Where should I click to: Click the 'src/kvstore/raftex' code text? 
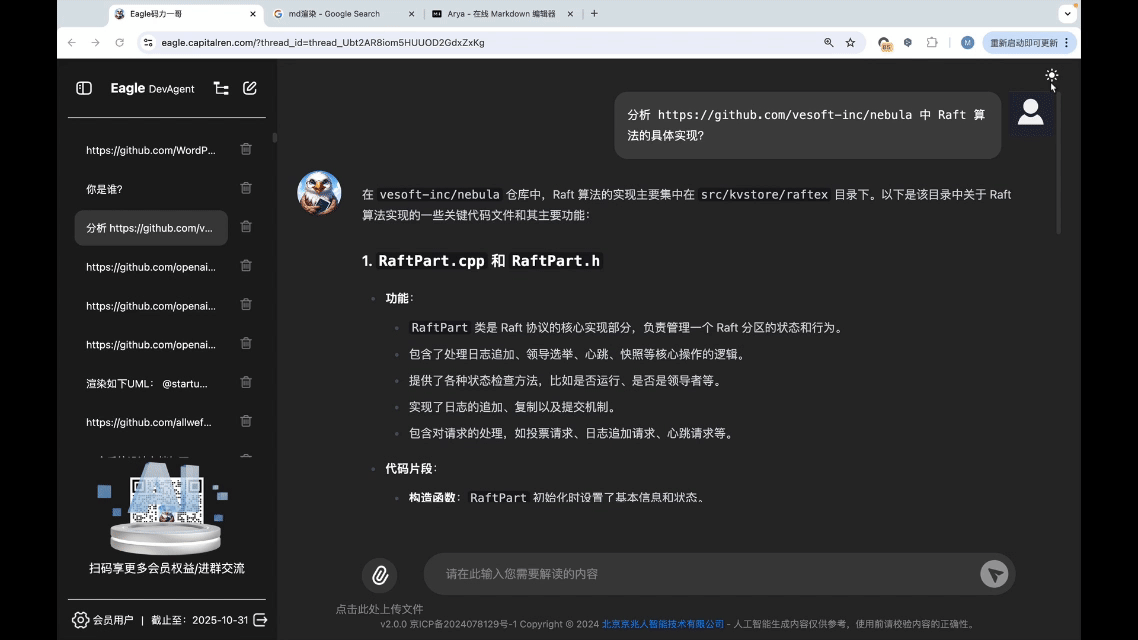[764, 194]
